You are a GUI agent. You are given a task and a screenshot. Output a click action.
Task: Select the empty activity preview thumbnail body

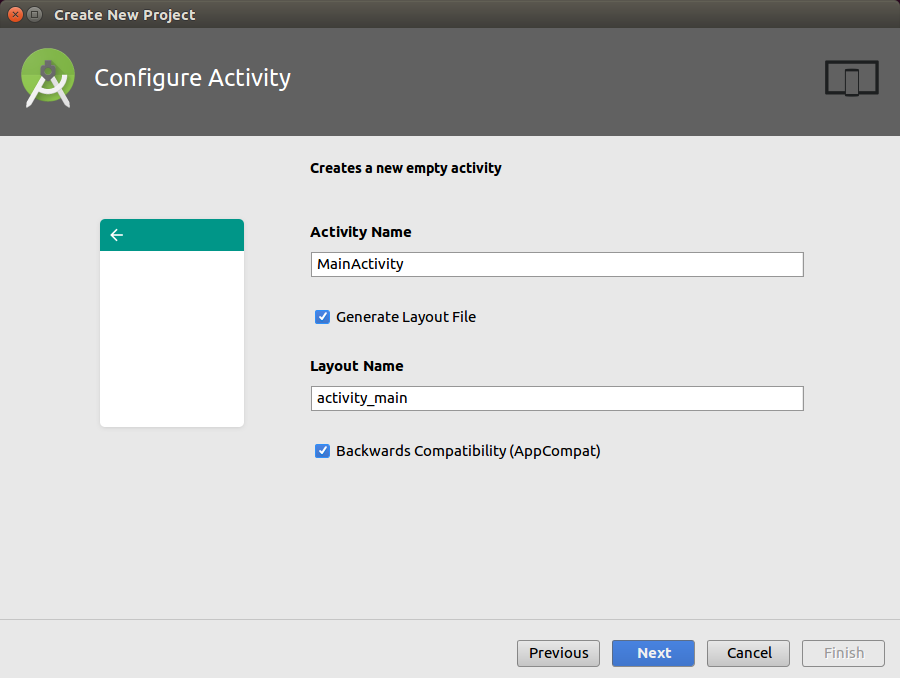(172, 338)
